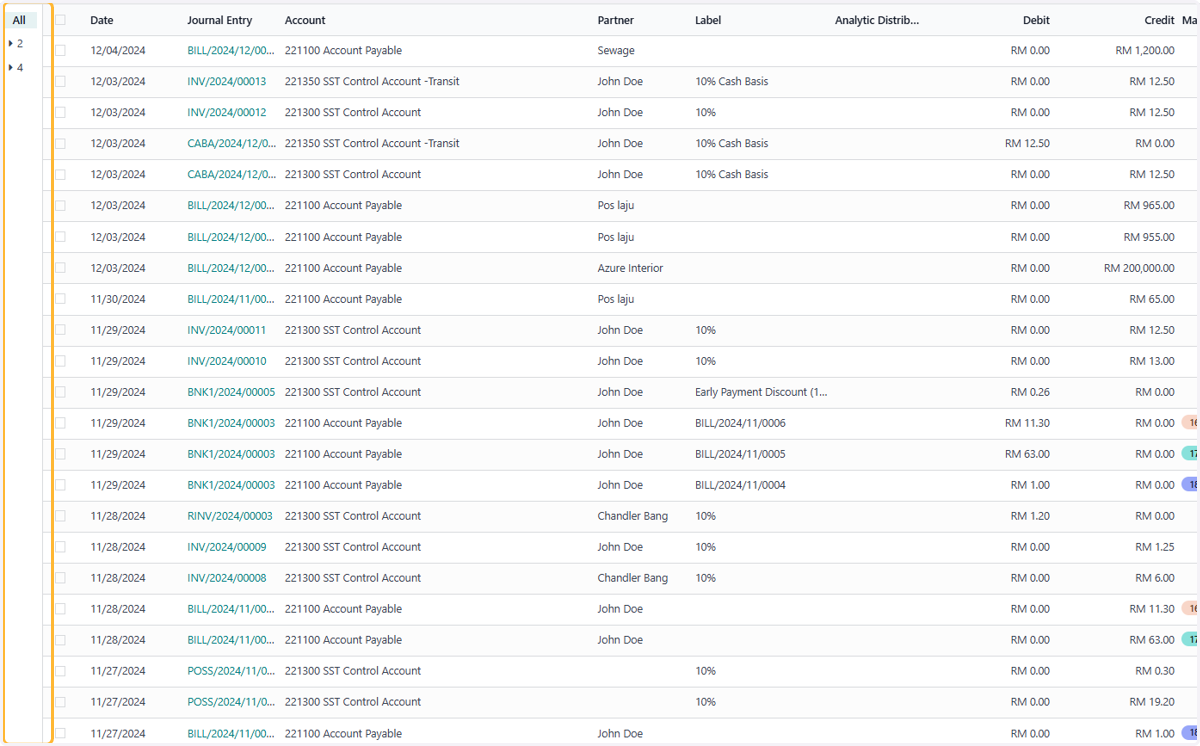This screenshot has height=746, width=1200.
Task: Open journal entry INV/2024/00008
Action: pyautogui.click(x=227, y=578)
